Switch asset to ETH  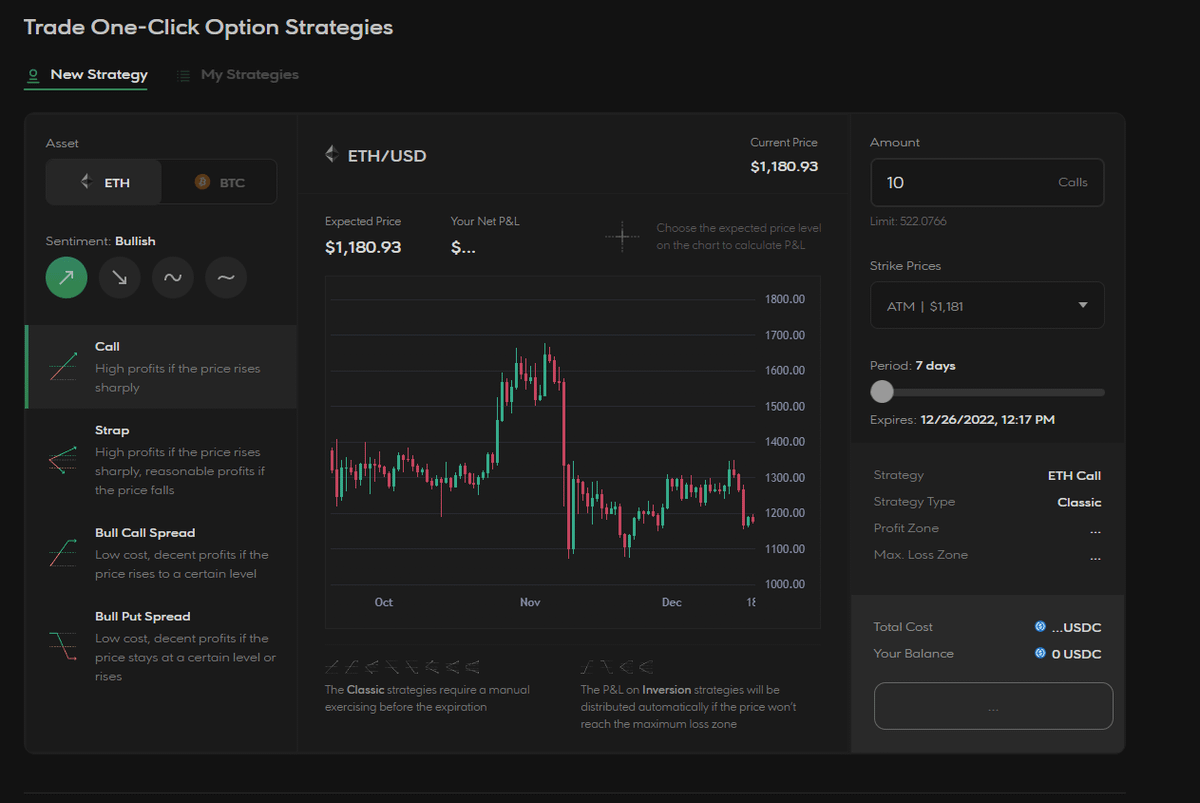[x=105, y=182]
